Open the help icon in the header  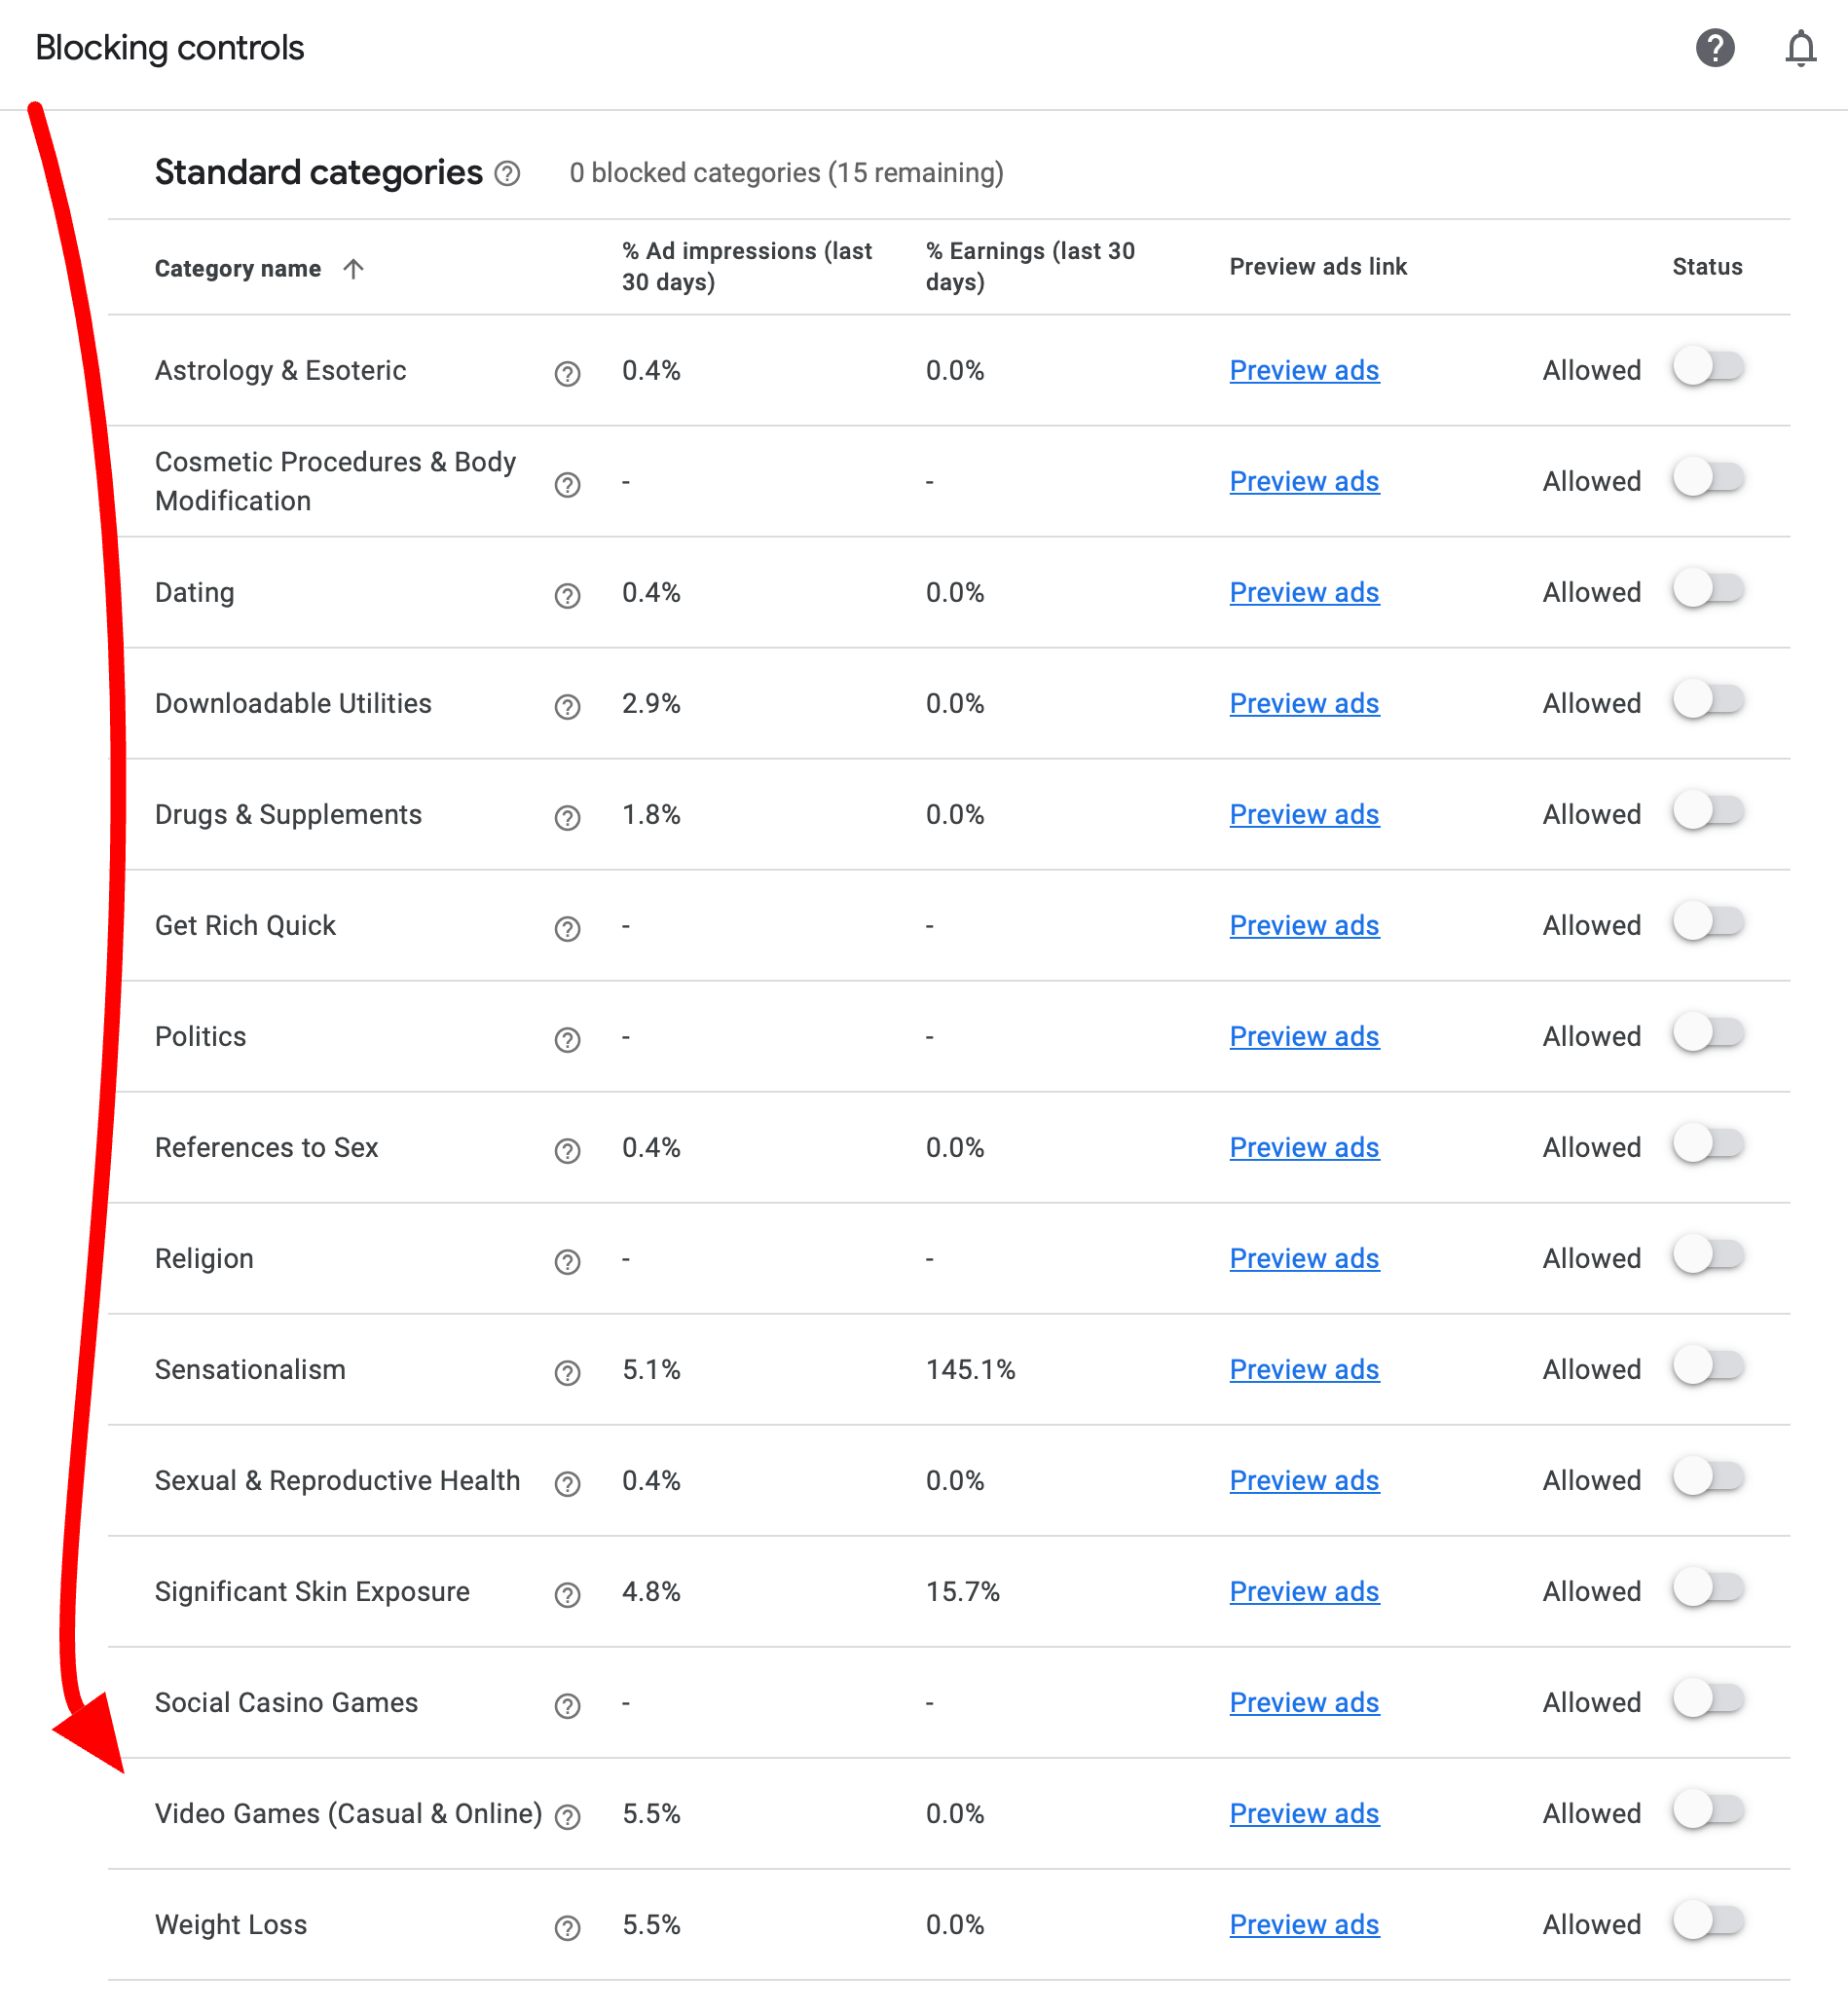1714,48
